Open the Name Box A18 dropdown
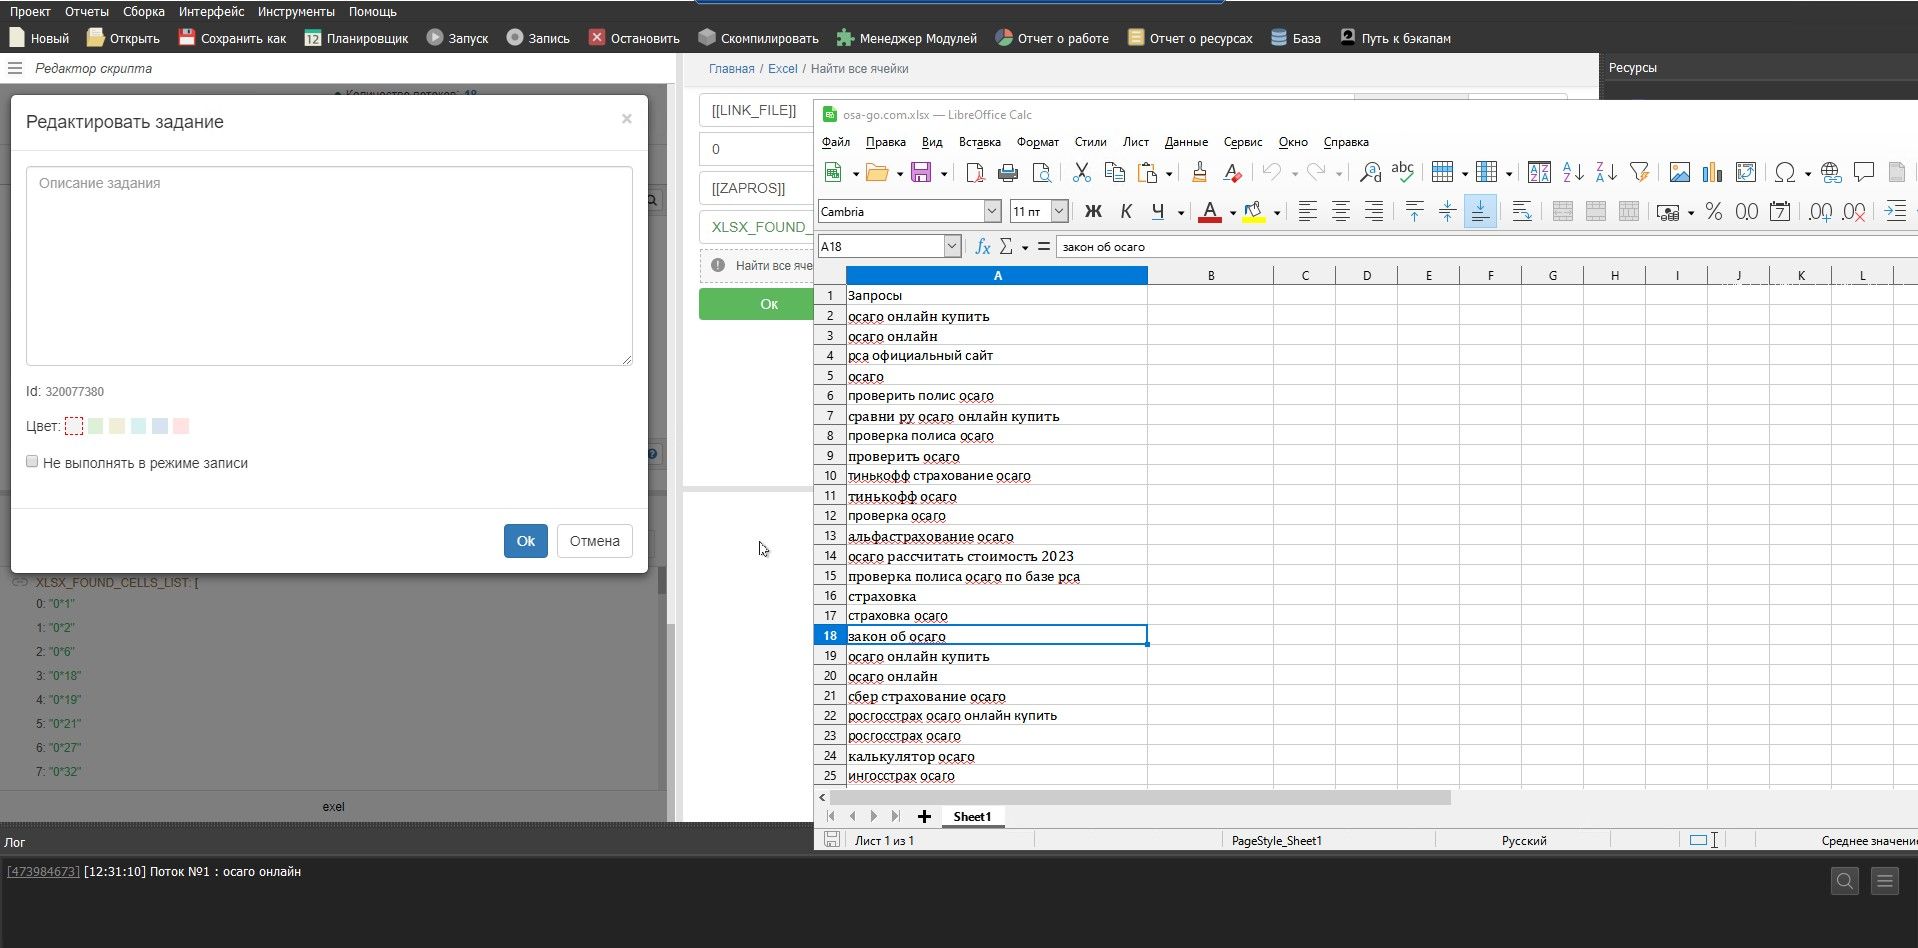 952,247
